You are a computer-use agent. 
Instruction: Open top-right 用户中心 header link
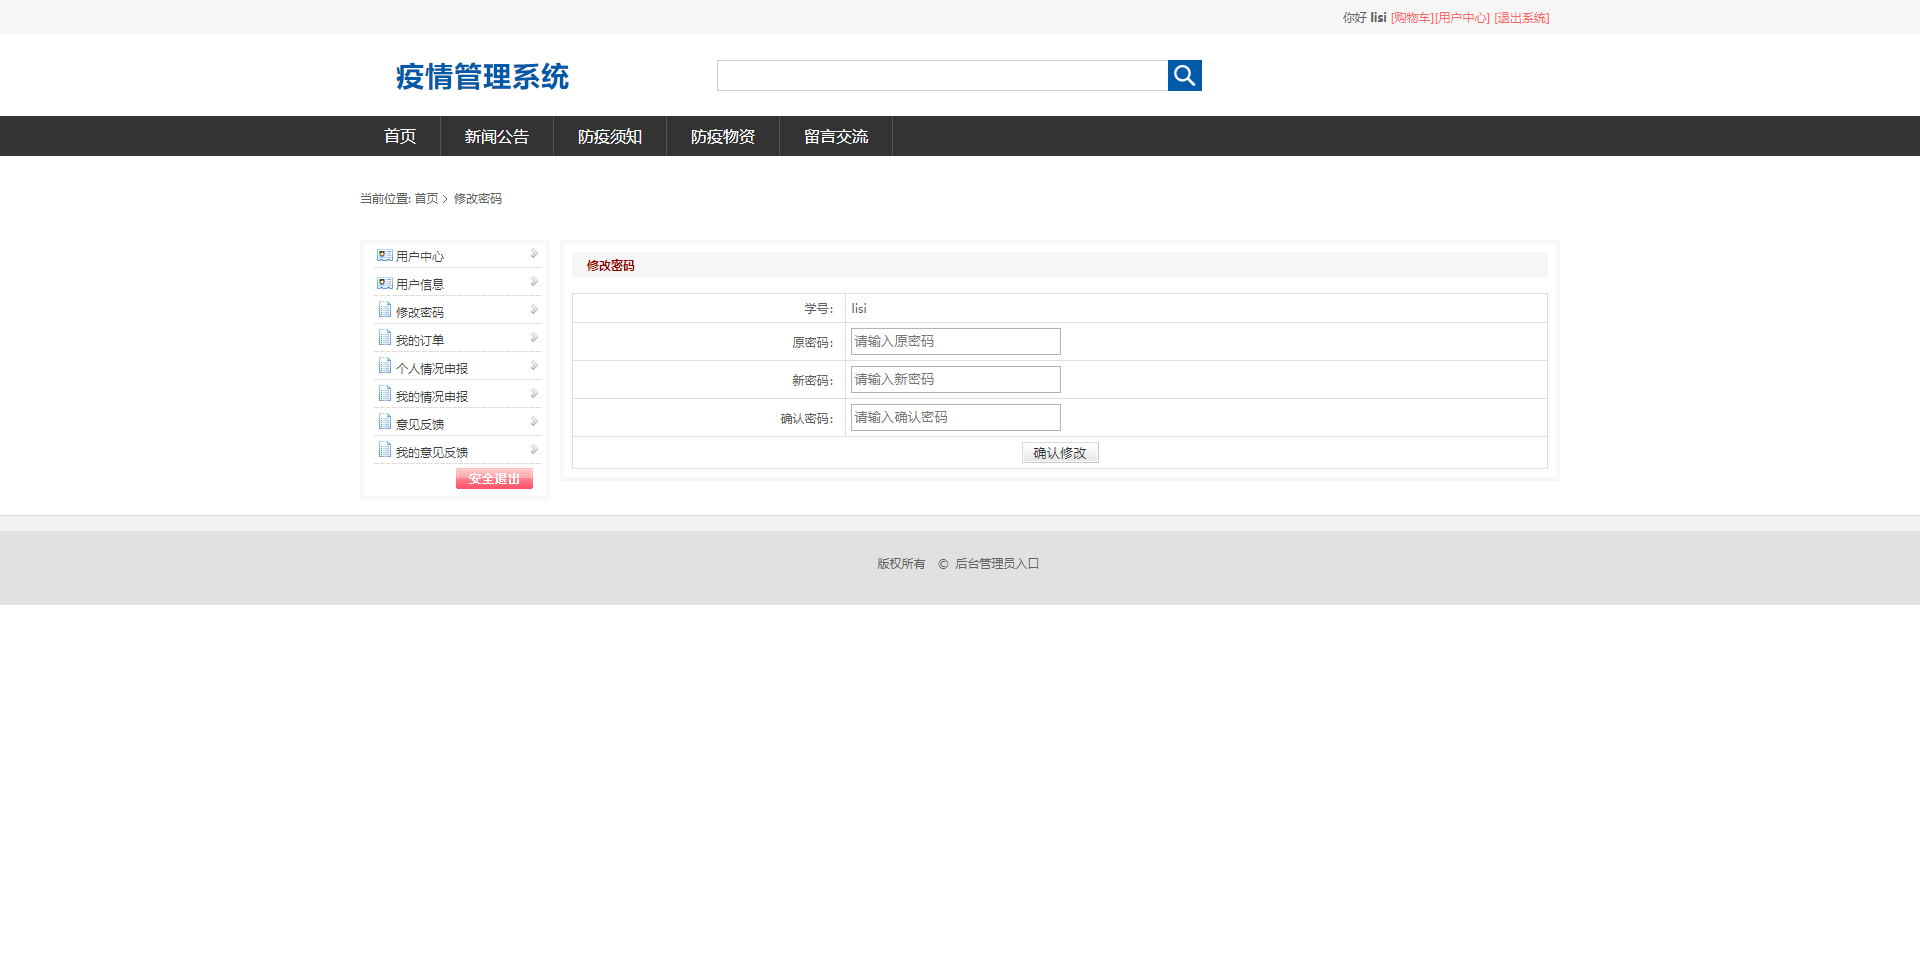click(1462, 18)
